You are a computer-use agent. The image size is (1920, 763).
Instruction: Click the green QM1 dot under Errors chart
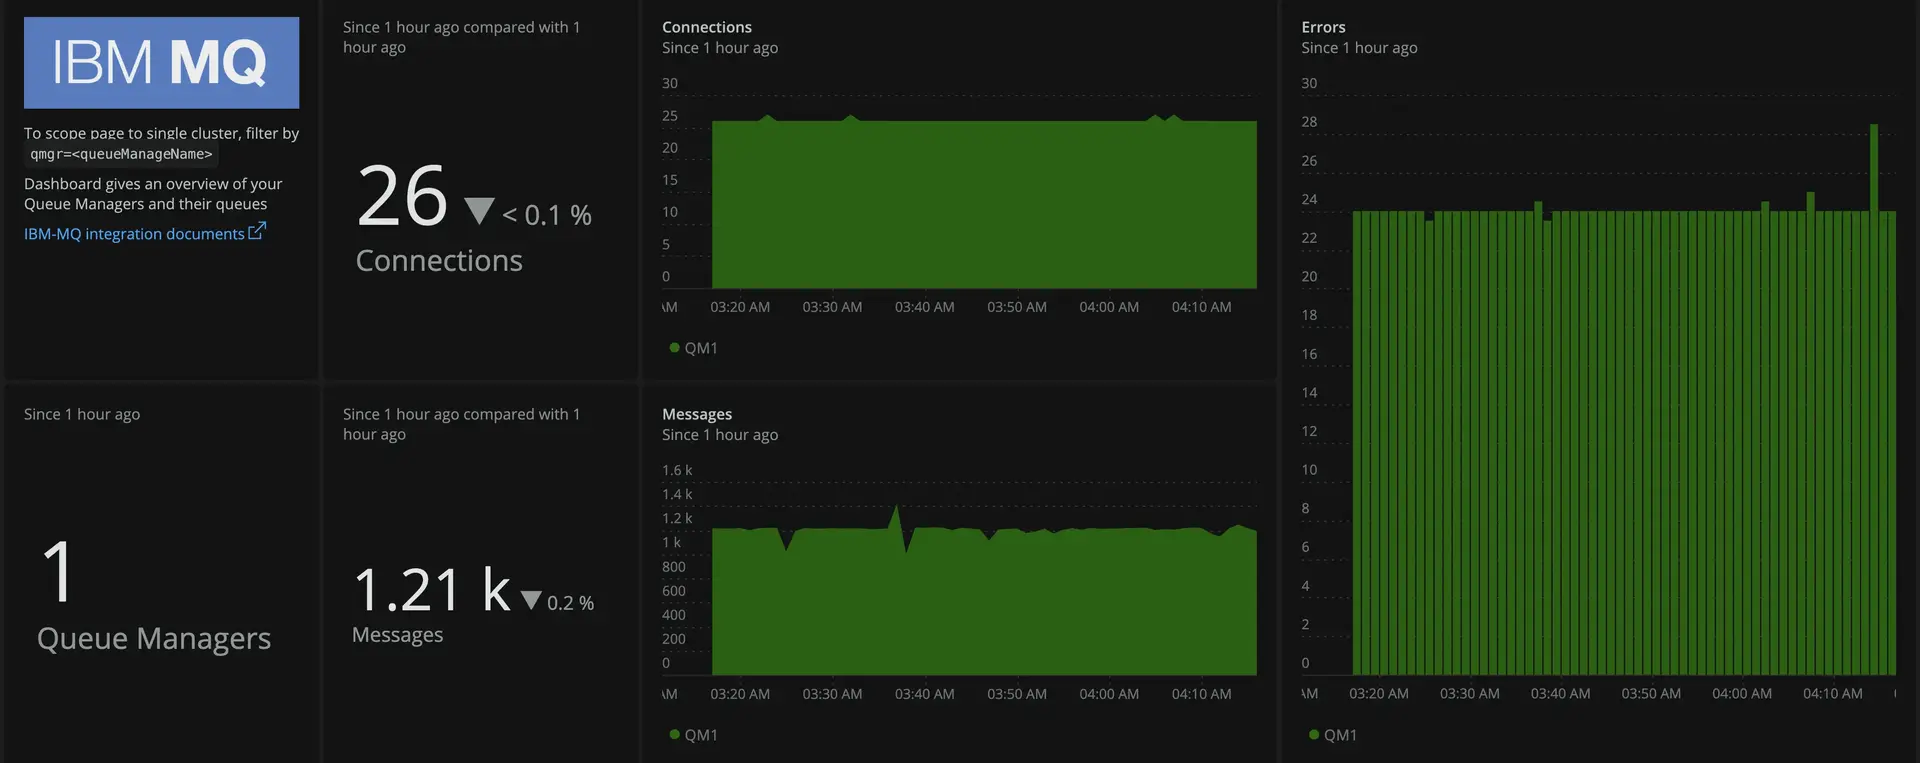point(1314,735)
